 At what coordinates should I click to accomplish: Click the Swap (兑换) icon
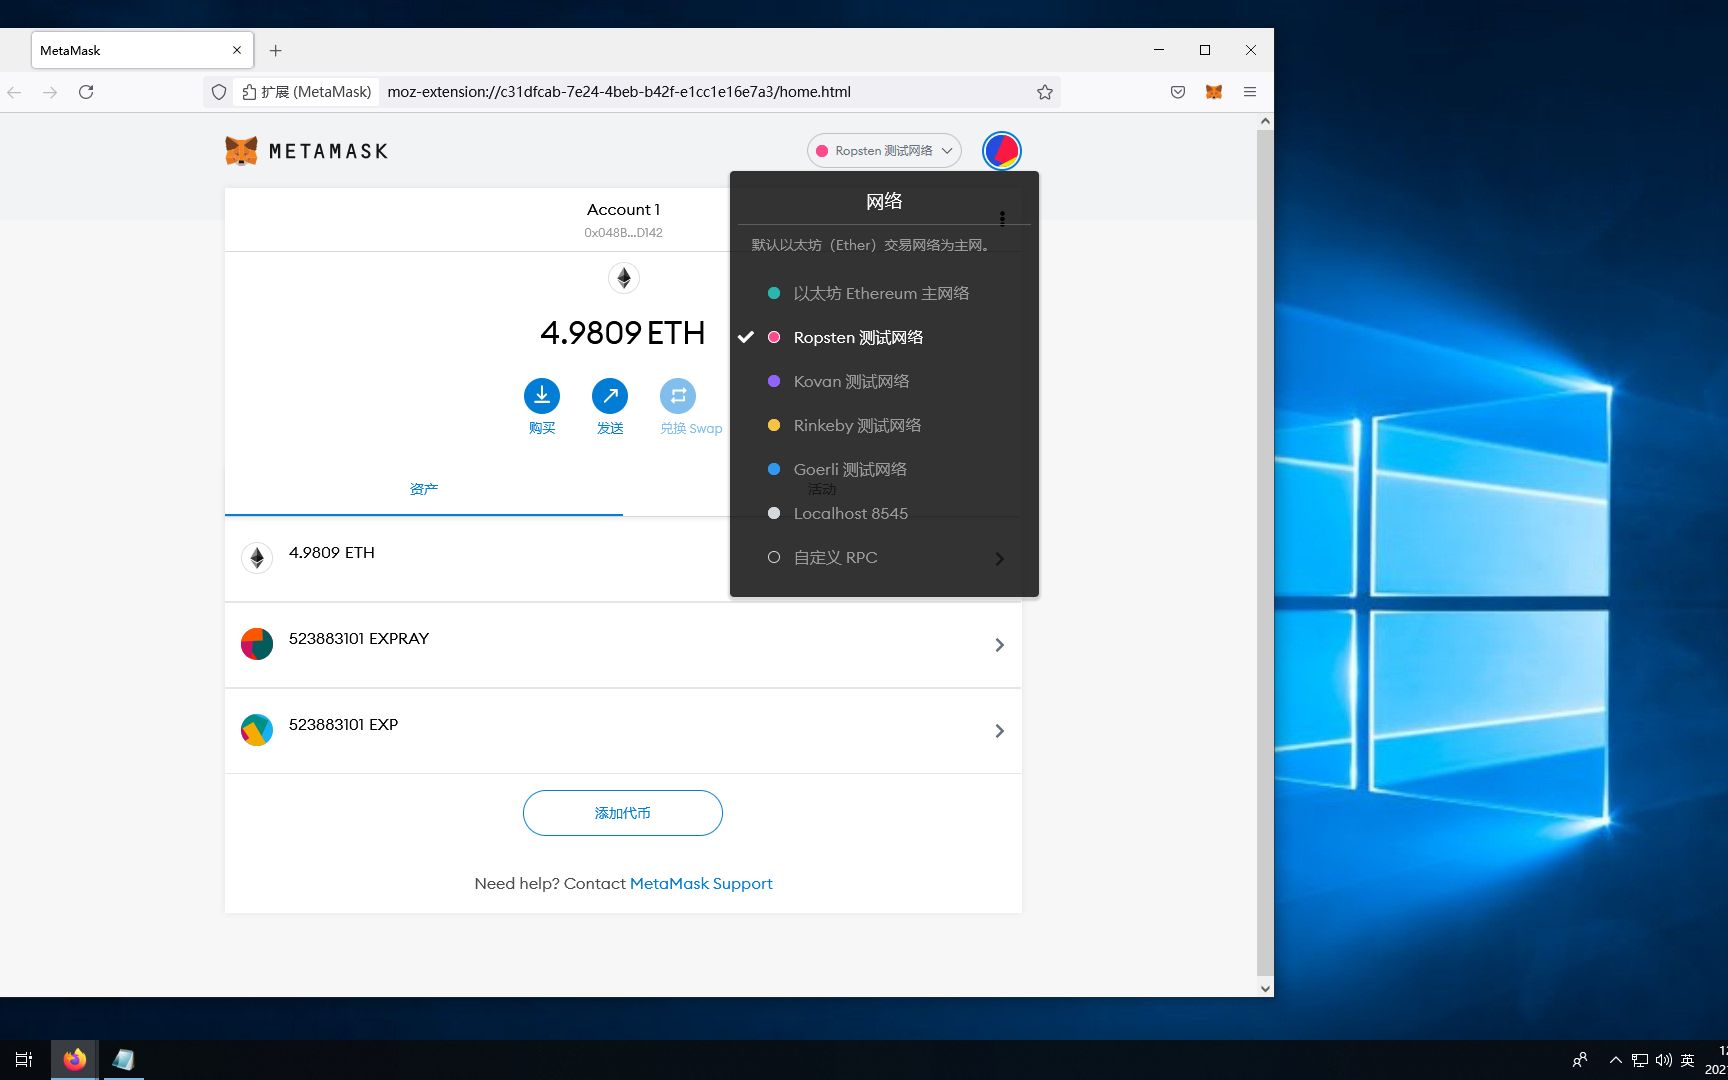(x=678, y=396)
